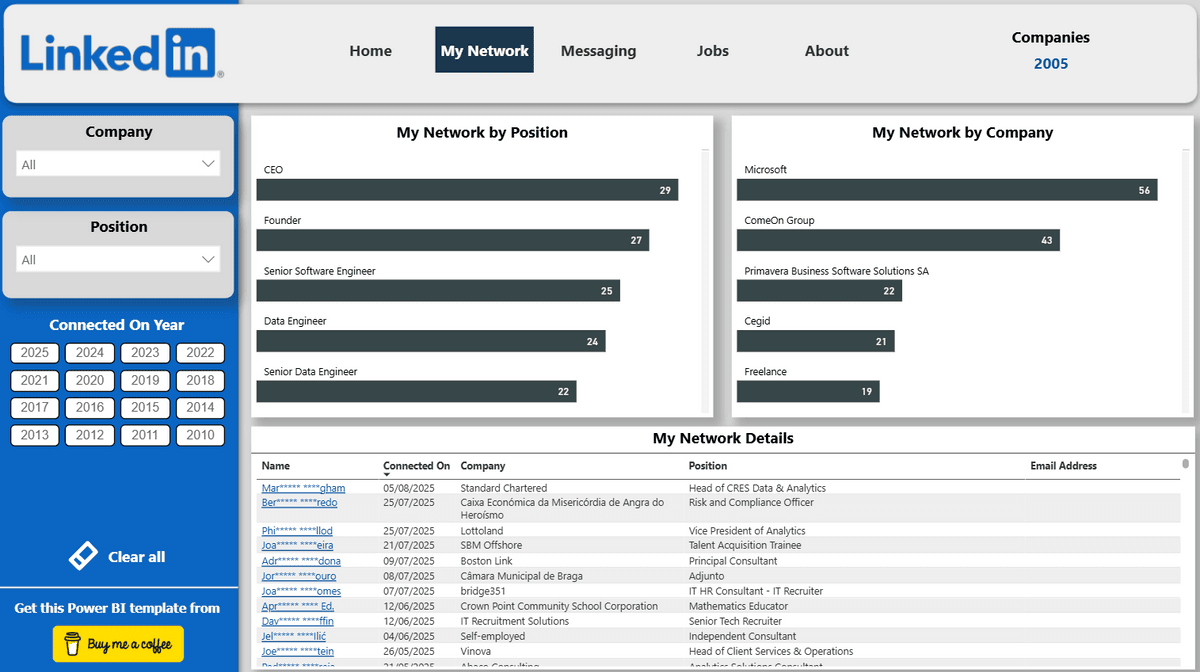
Task: Filter connections by year 2025
Action: (x=35, y=352)
